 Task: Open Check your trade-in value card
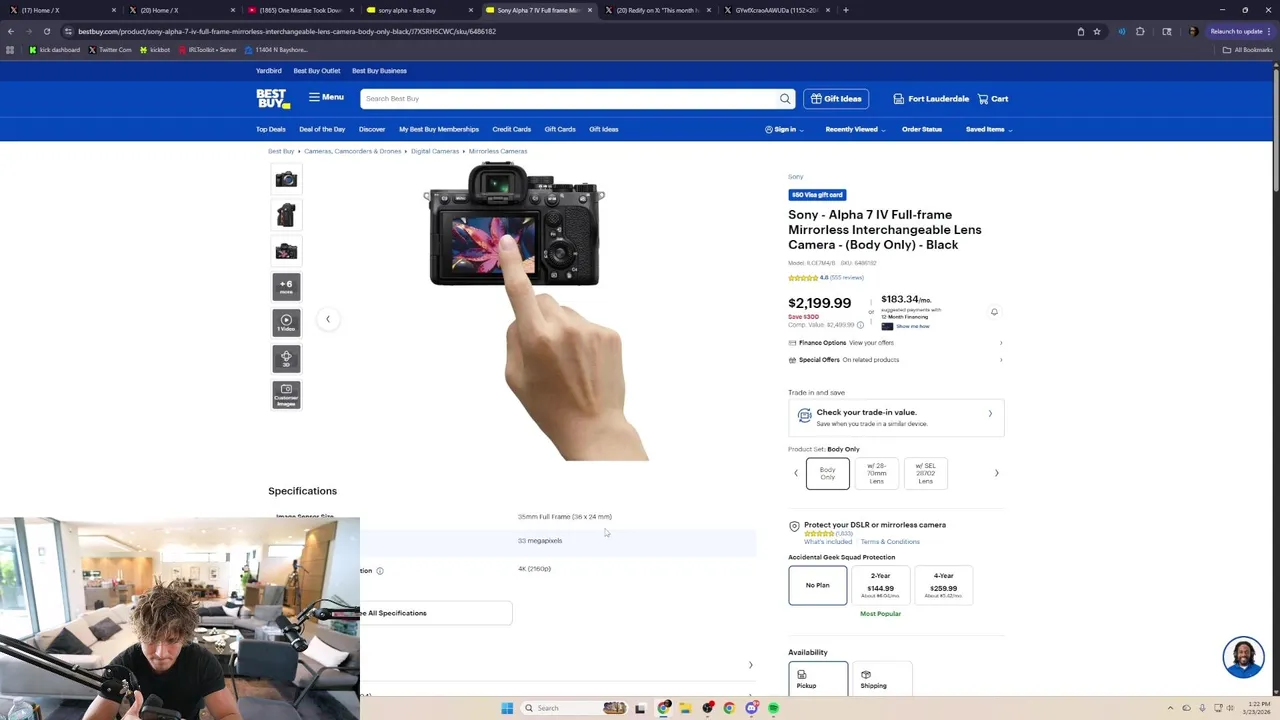(x=896, y=417)
